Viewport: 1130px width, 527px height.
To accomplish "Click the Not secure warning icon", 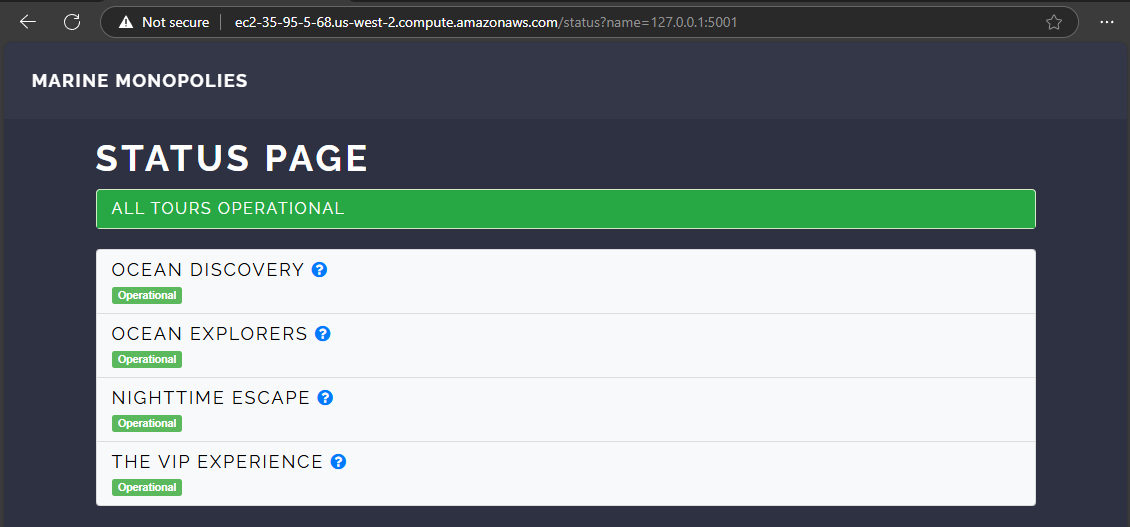I will click(x=126, y=22).
